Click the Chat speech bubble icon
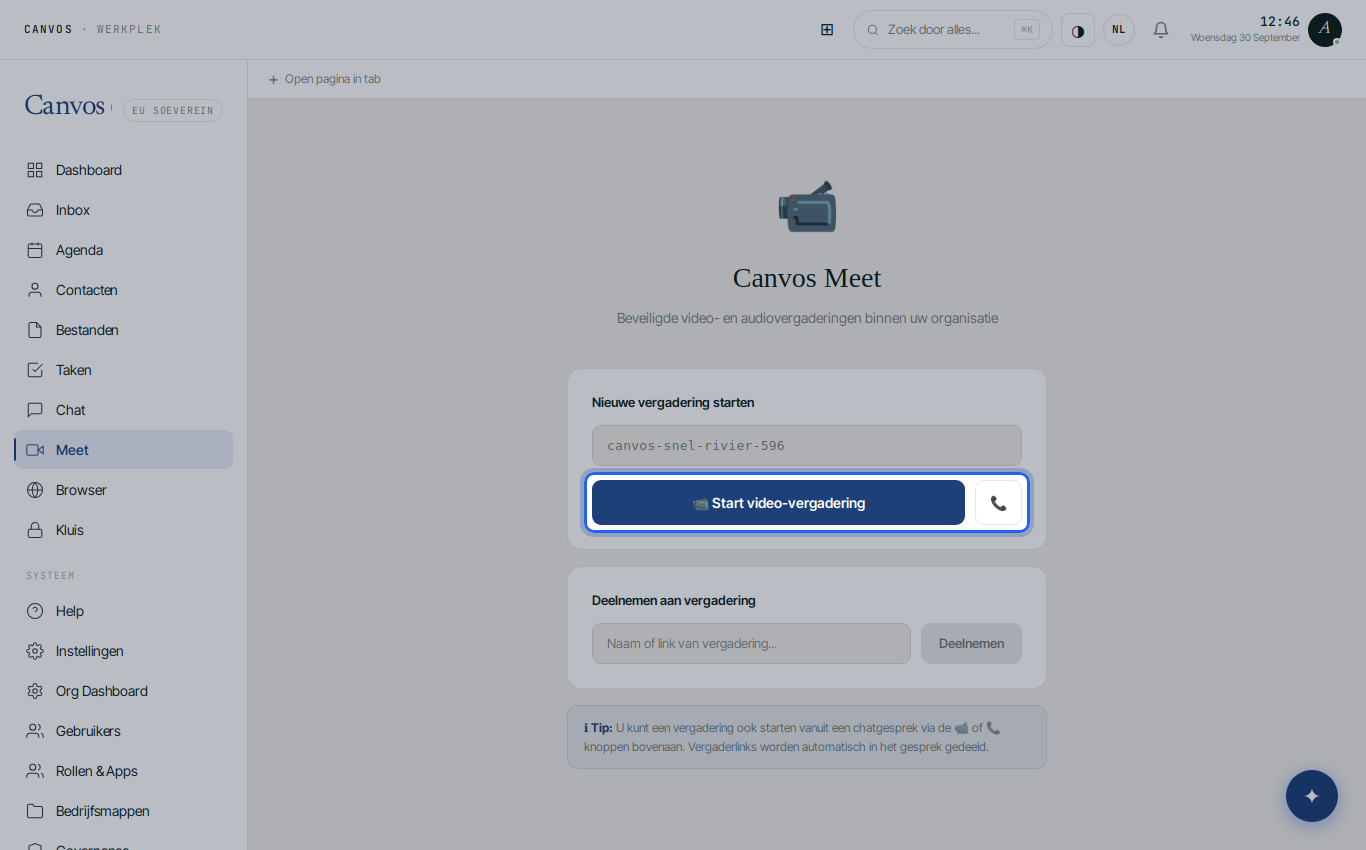The height and width of the screenshot is (850, 1366). click(35, 410)
